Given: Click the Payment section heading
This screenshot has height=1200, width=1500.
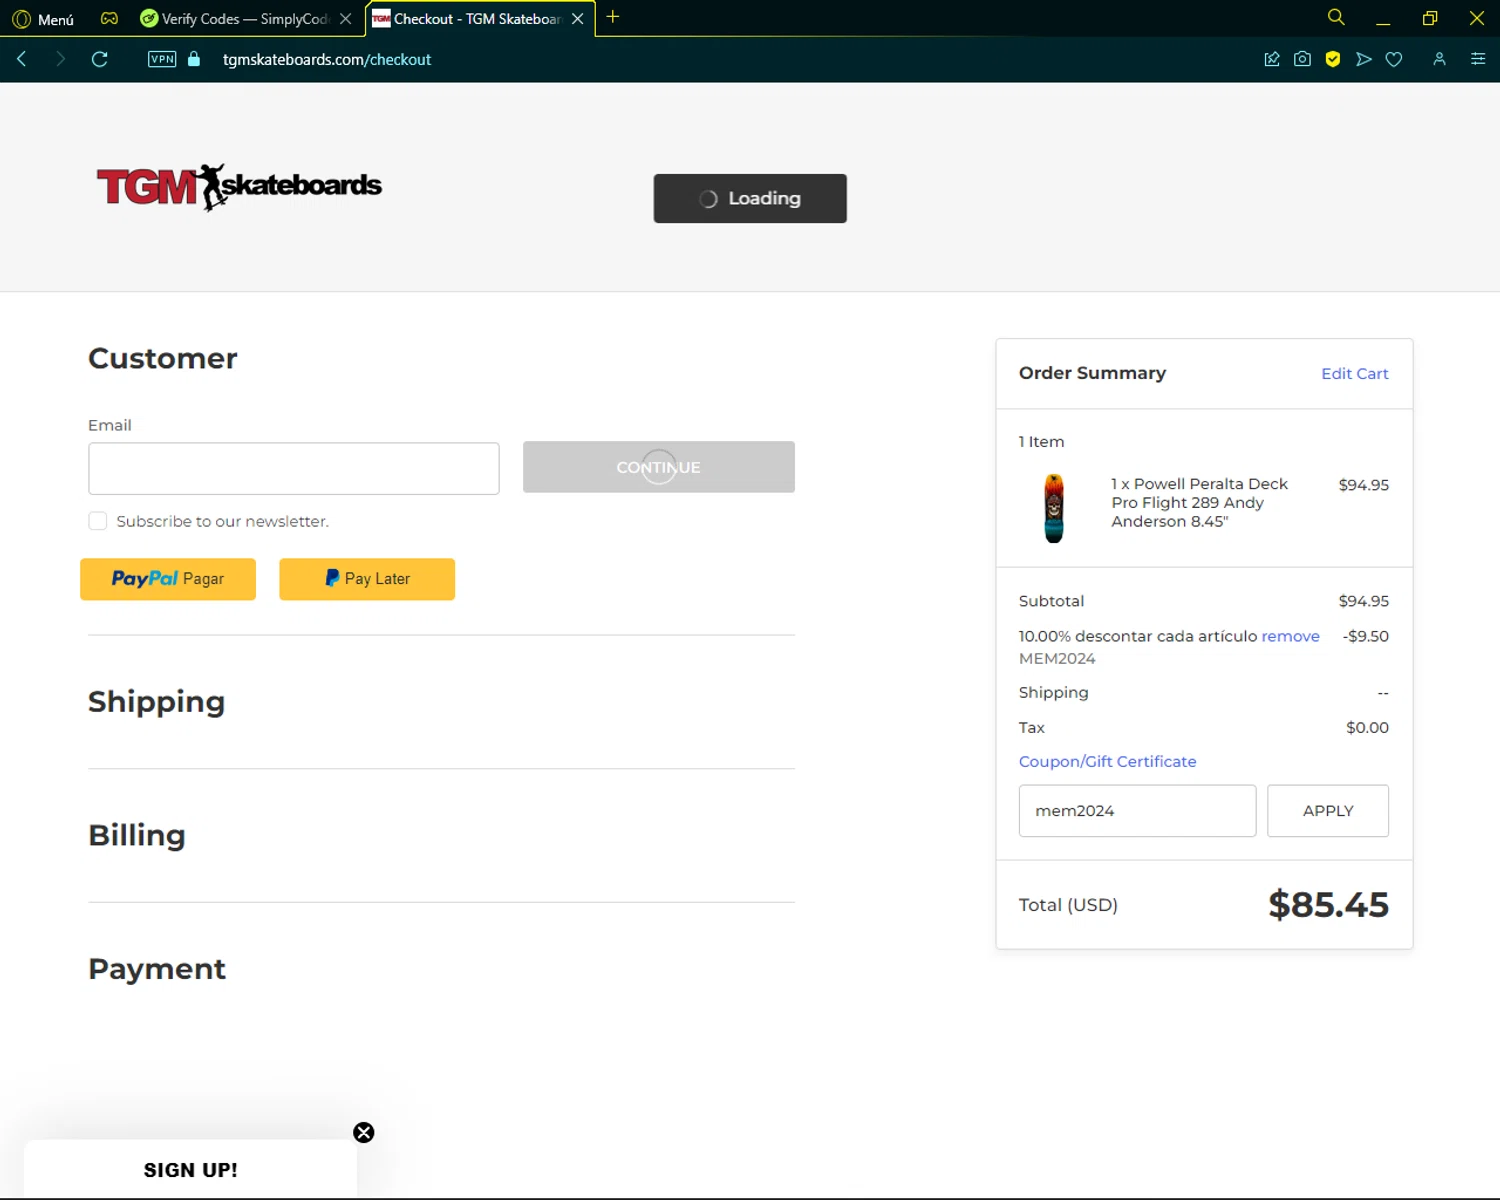Looking at the screenshot, I should tap(157, 968).
